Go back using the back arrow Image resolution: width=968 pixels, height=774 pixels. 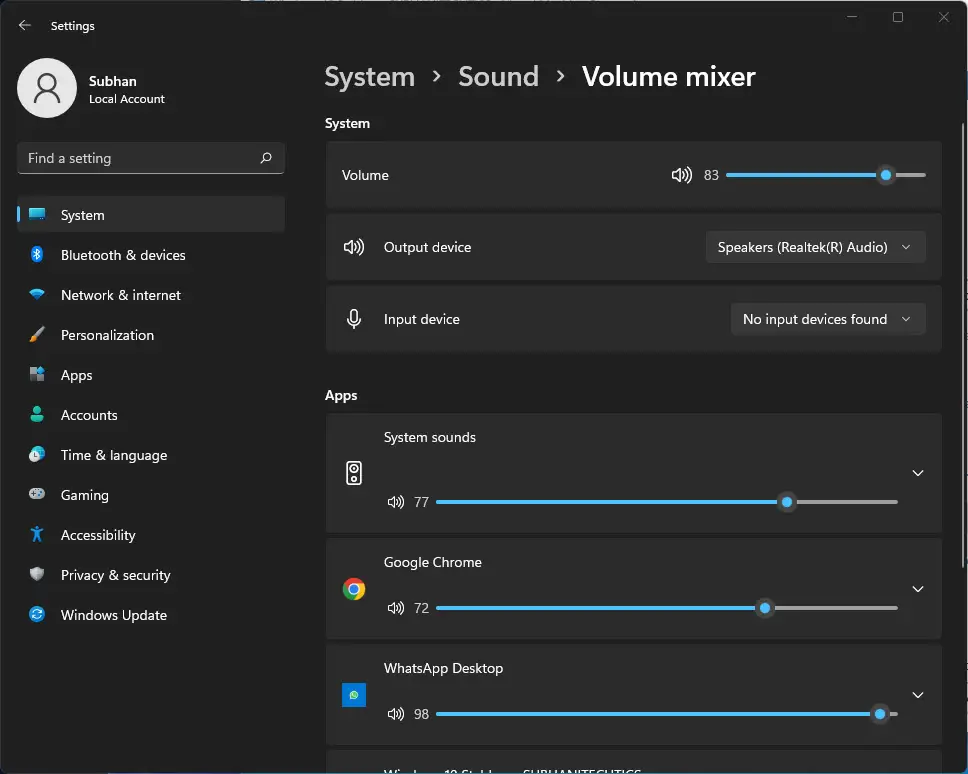click(x=25, y=25)
